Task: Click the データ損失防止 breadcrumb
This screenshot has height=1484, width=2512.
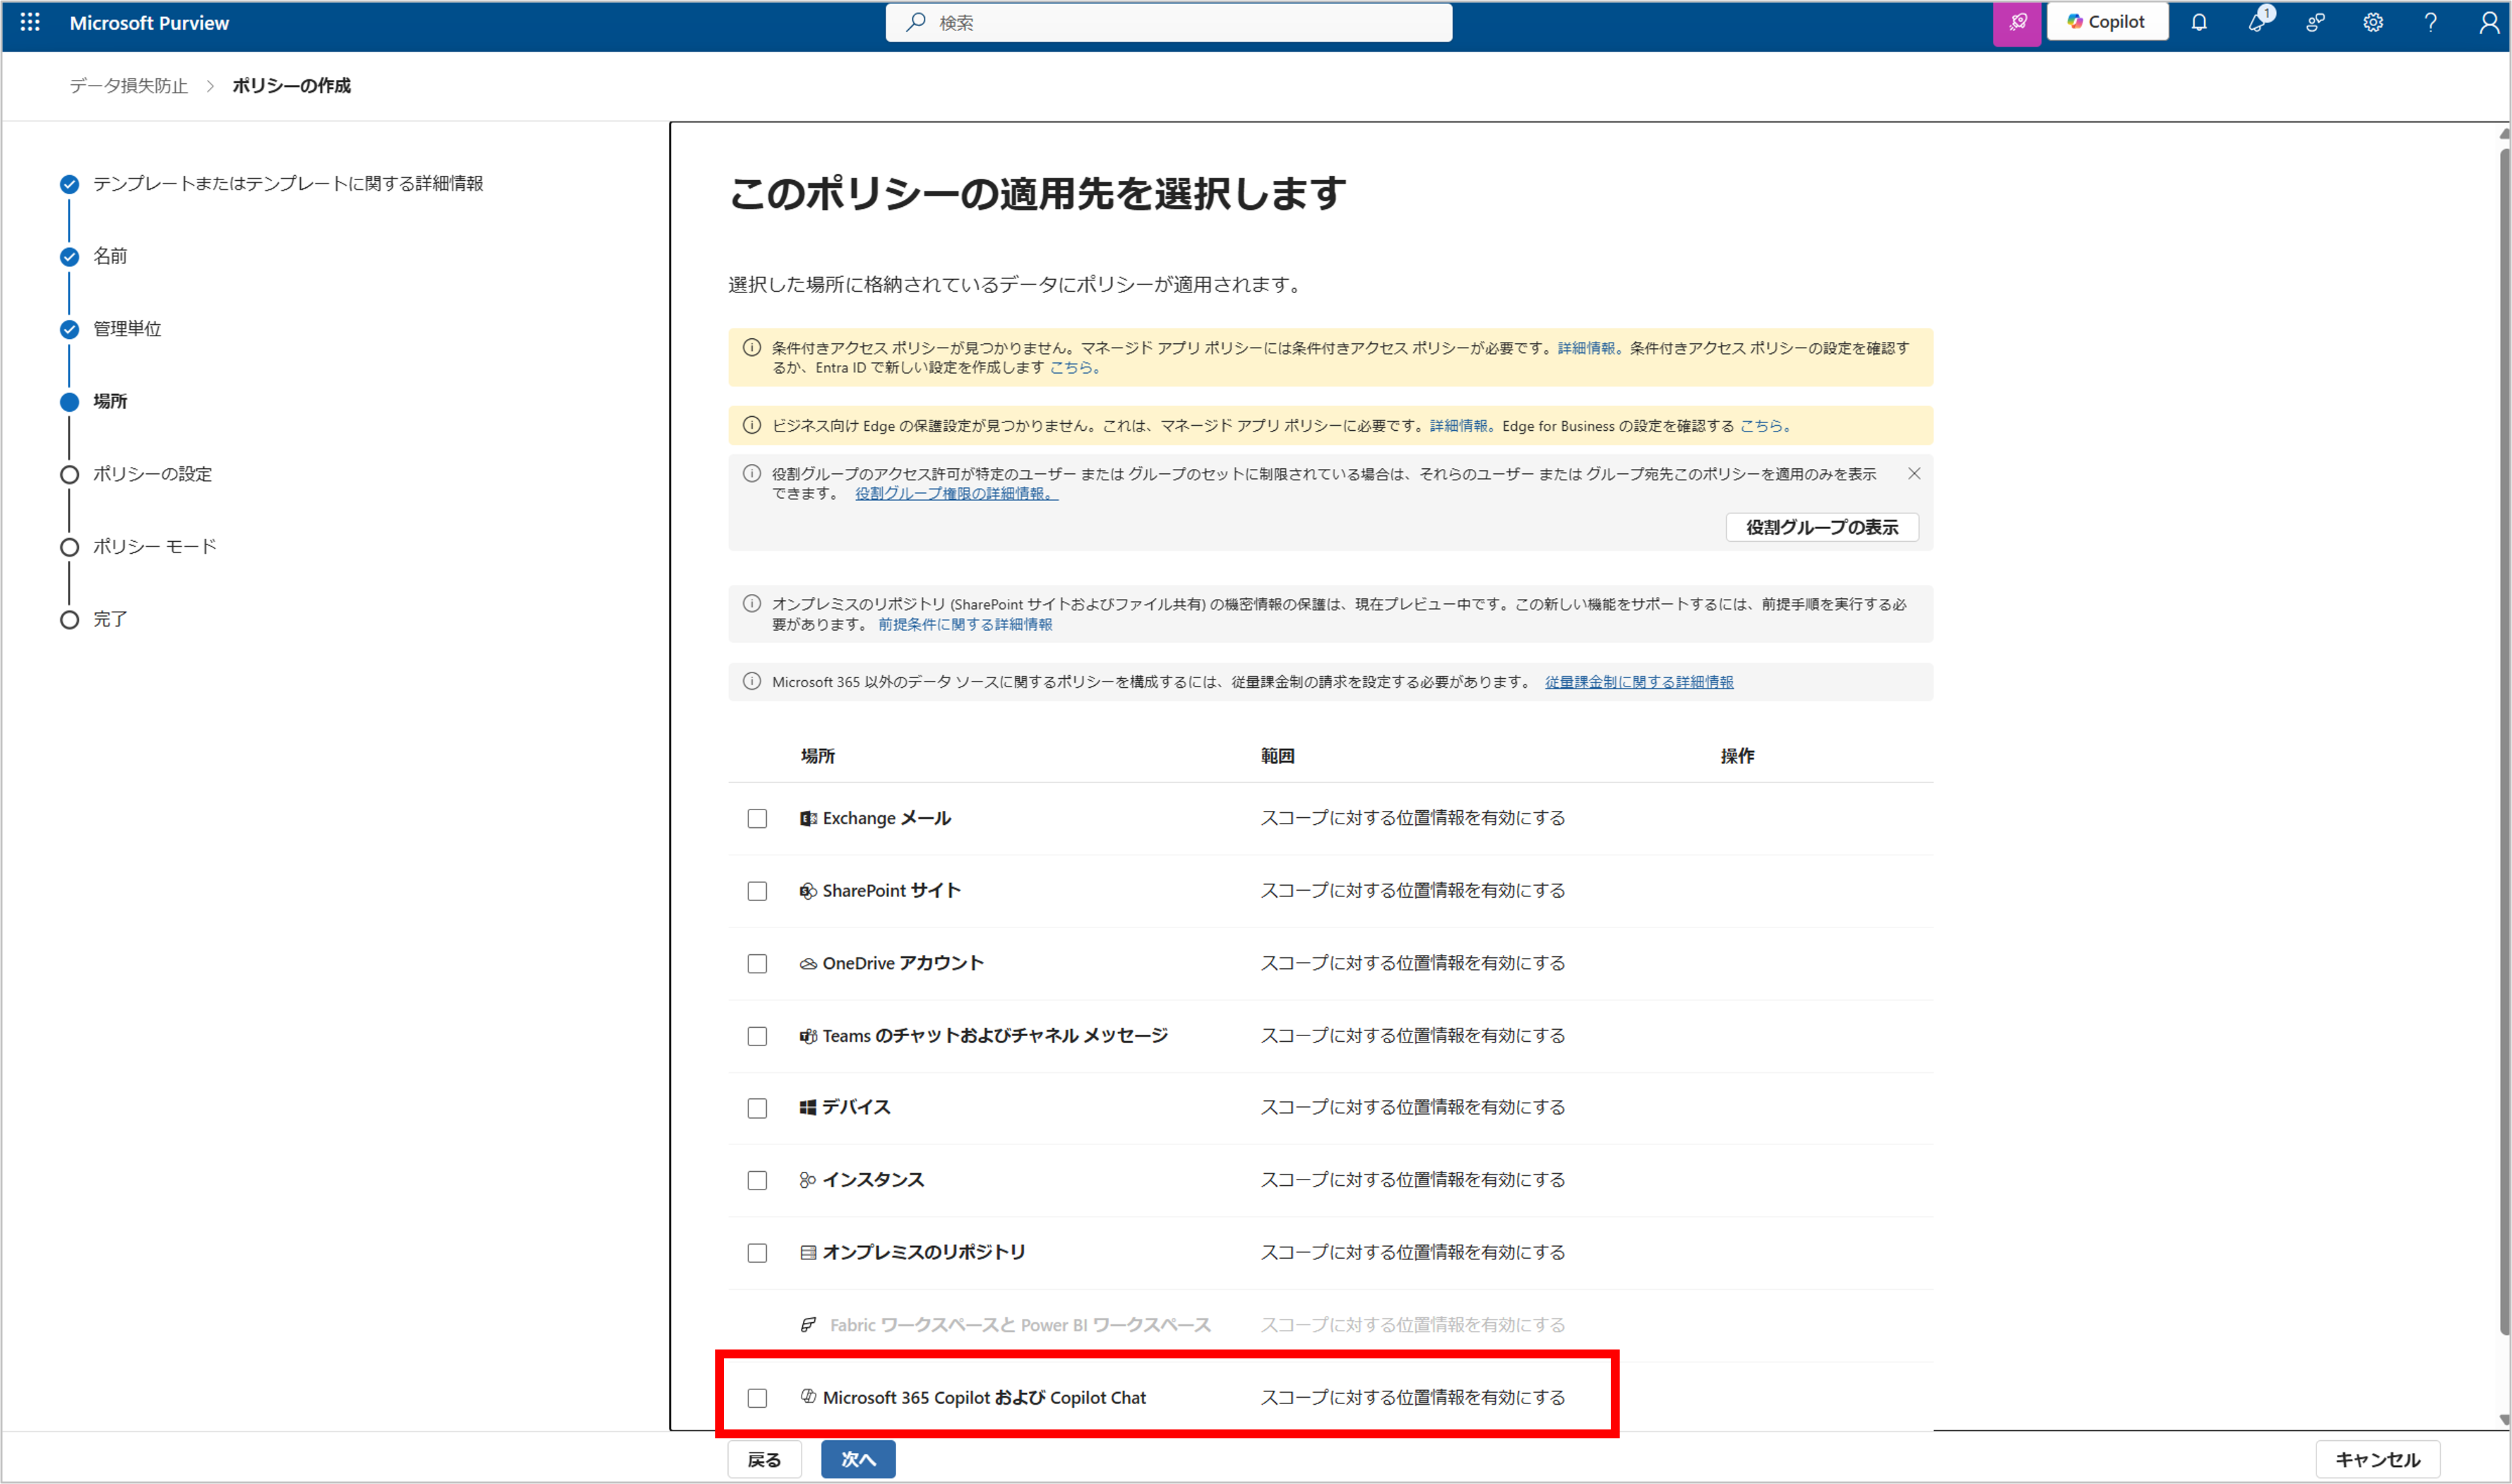Action: tap(128, 86)
